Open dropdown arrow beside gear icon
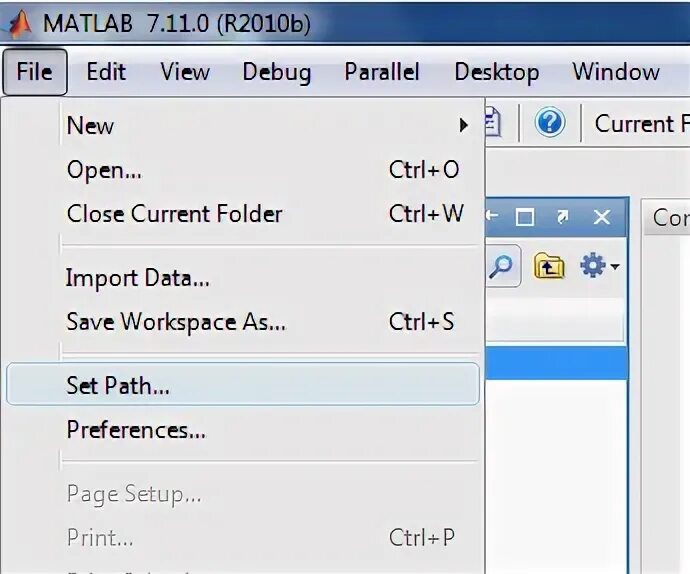 (x=615, y=266)
